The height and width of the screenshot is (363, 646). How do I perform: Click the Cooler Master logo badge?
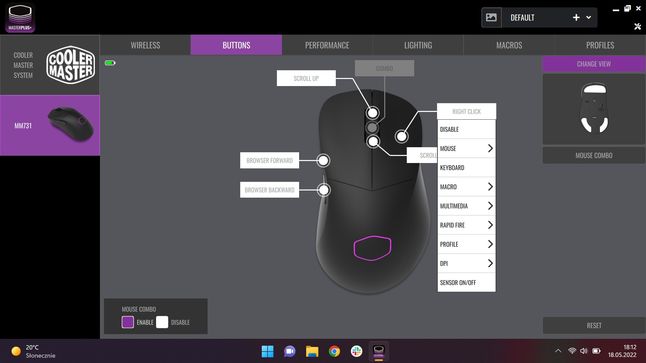pyautogui.click(x=70, y=65)
